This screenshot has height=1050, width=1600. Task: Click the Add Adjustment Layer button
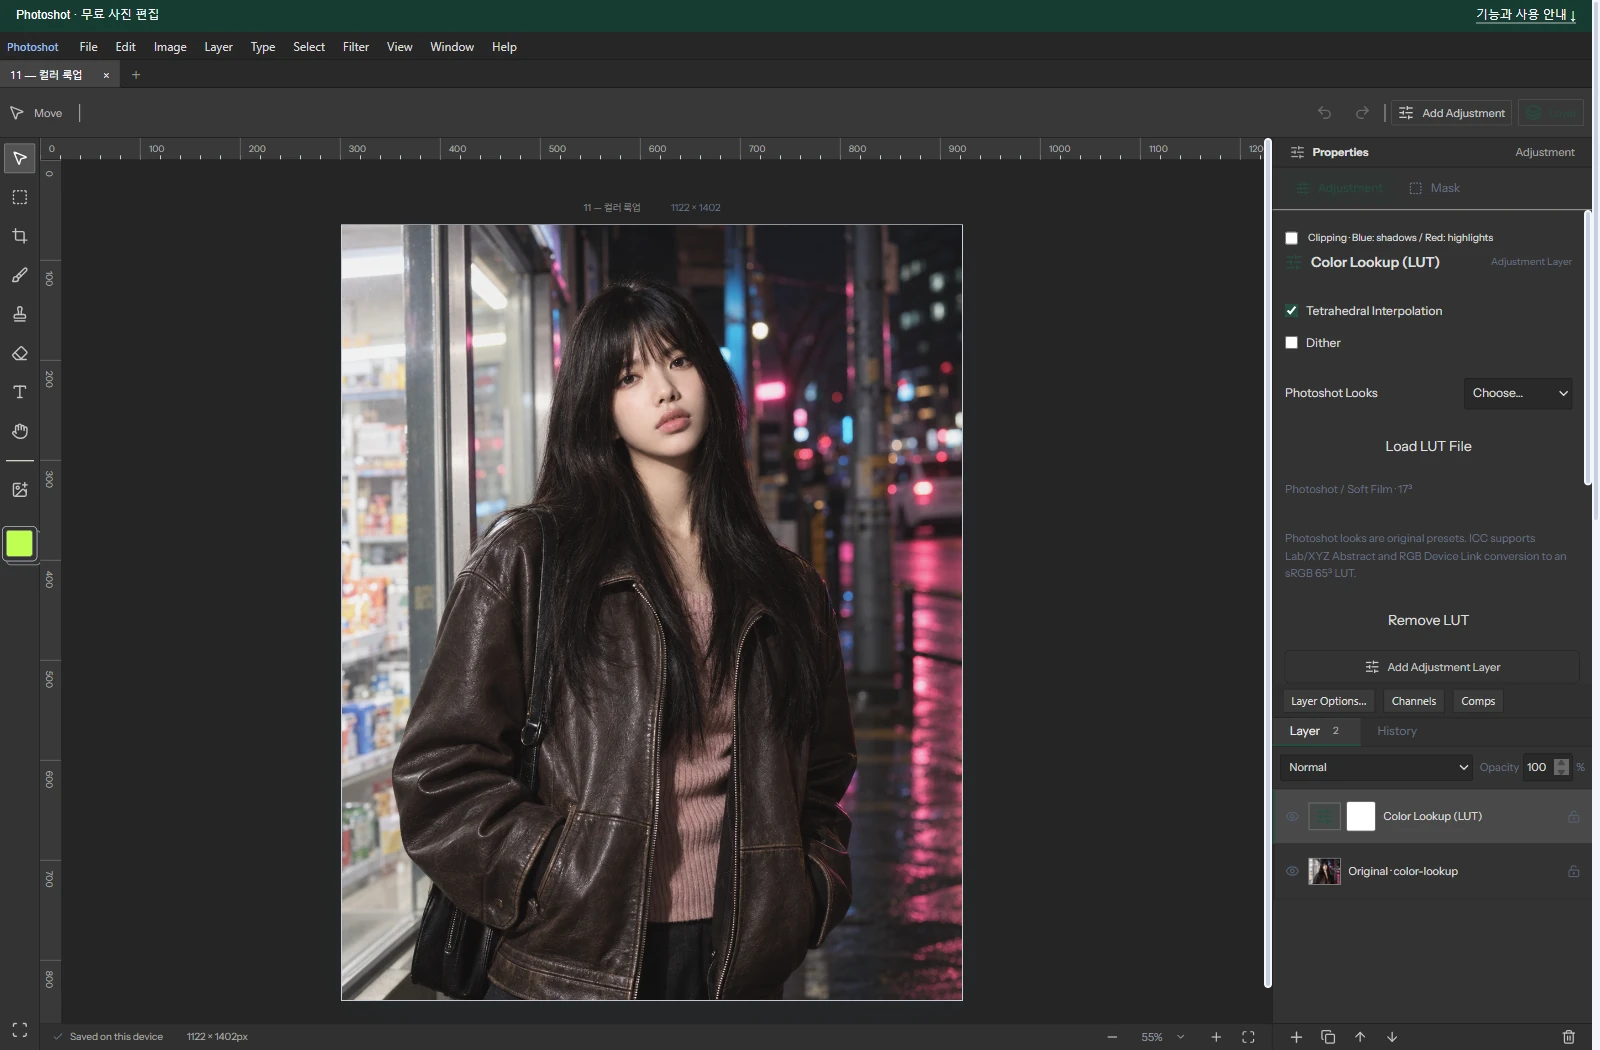[1432, 667]
